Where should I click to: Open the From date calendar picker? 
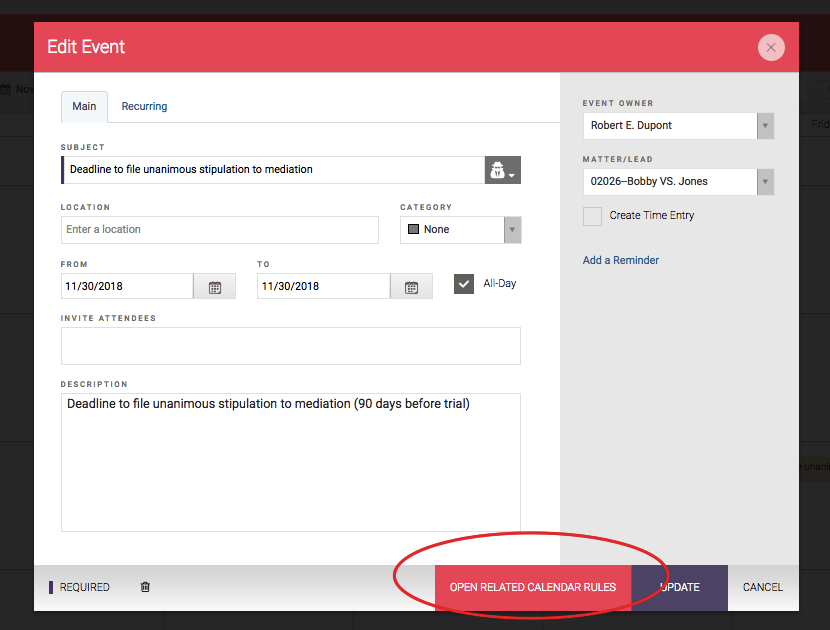tap(214, 287)
